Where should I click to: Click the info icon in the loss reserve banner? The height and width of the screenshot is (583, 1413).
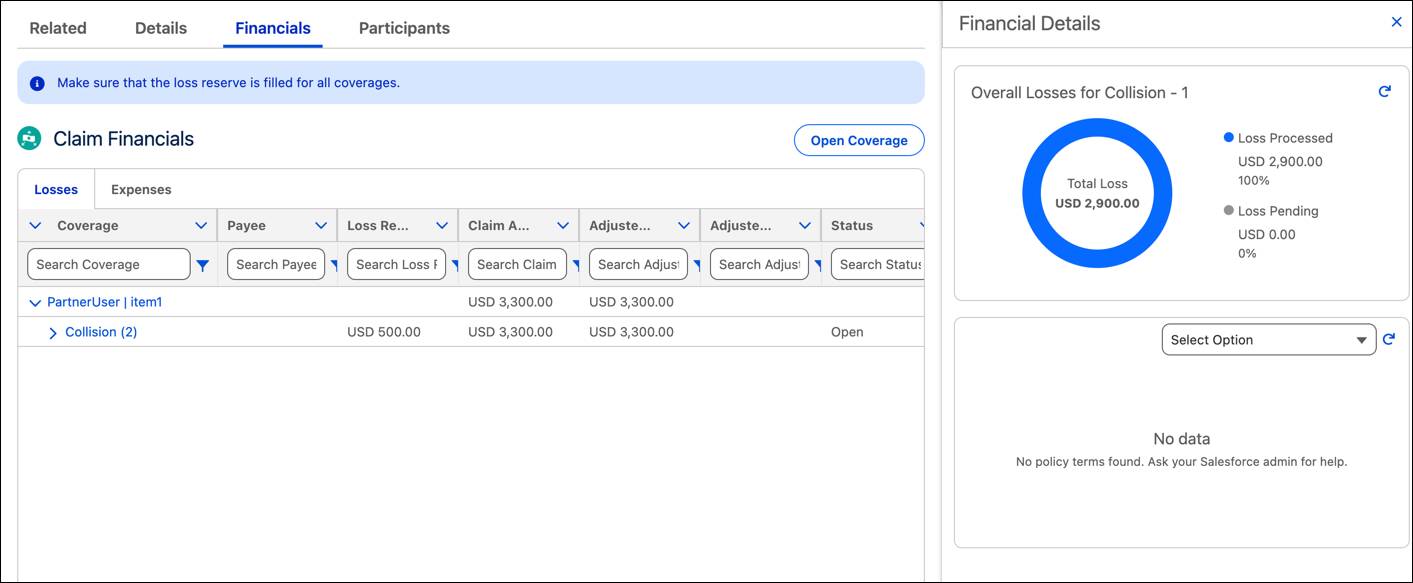coord(37,83)
